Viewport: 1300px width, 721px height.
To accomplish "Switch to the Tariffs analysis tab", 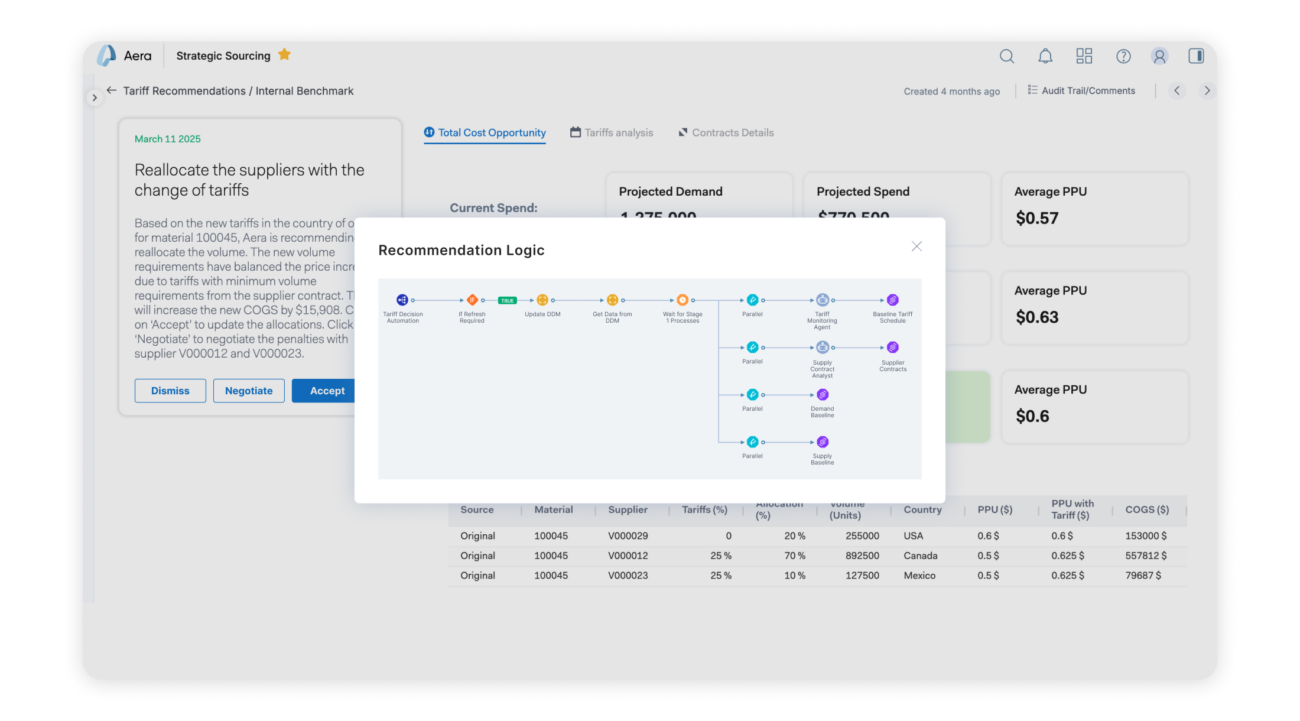I will [611, 132].
